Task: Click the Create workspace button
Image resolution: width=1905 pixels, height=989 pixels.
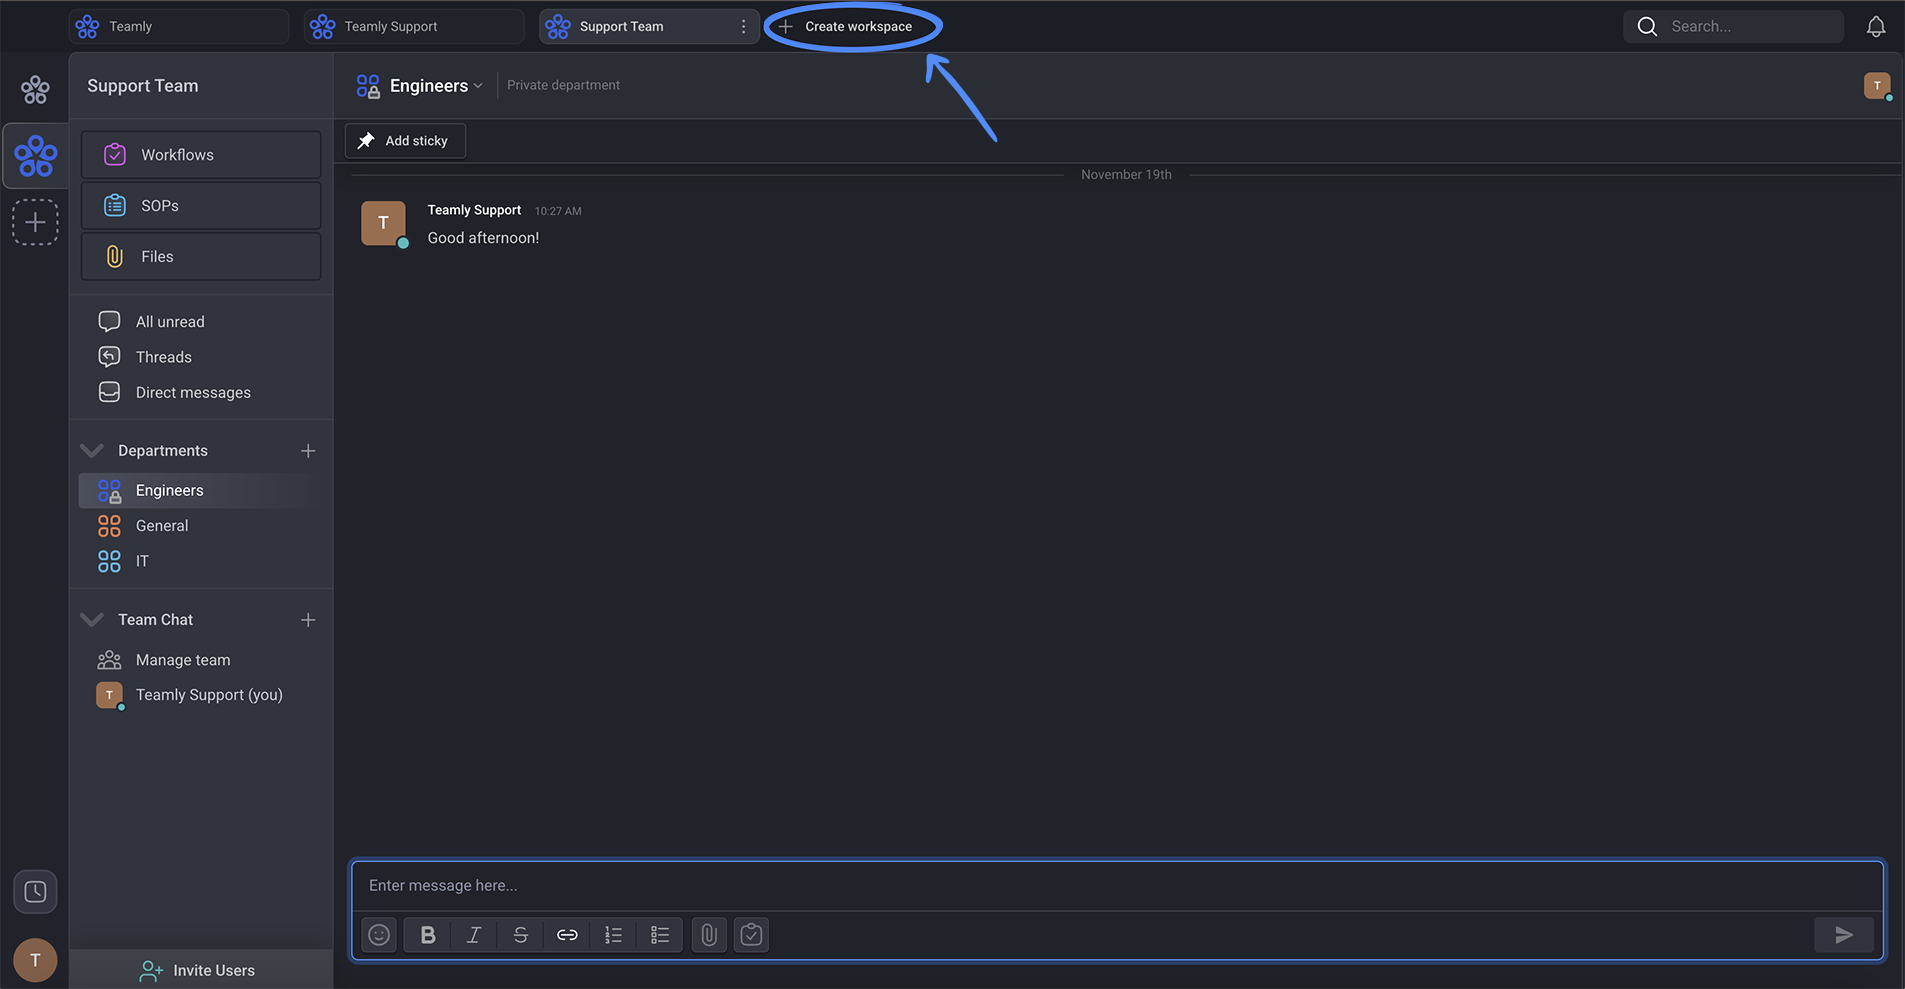Action: (x=846, y=27)
